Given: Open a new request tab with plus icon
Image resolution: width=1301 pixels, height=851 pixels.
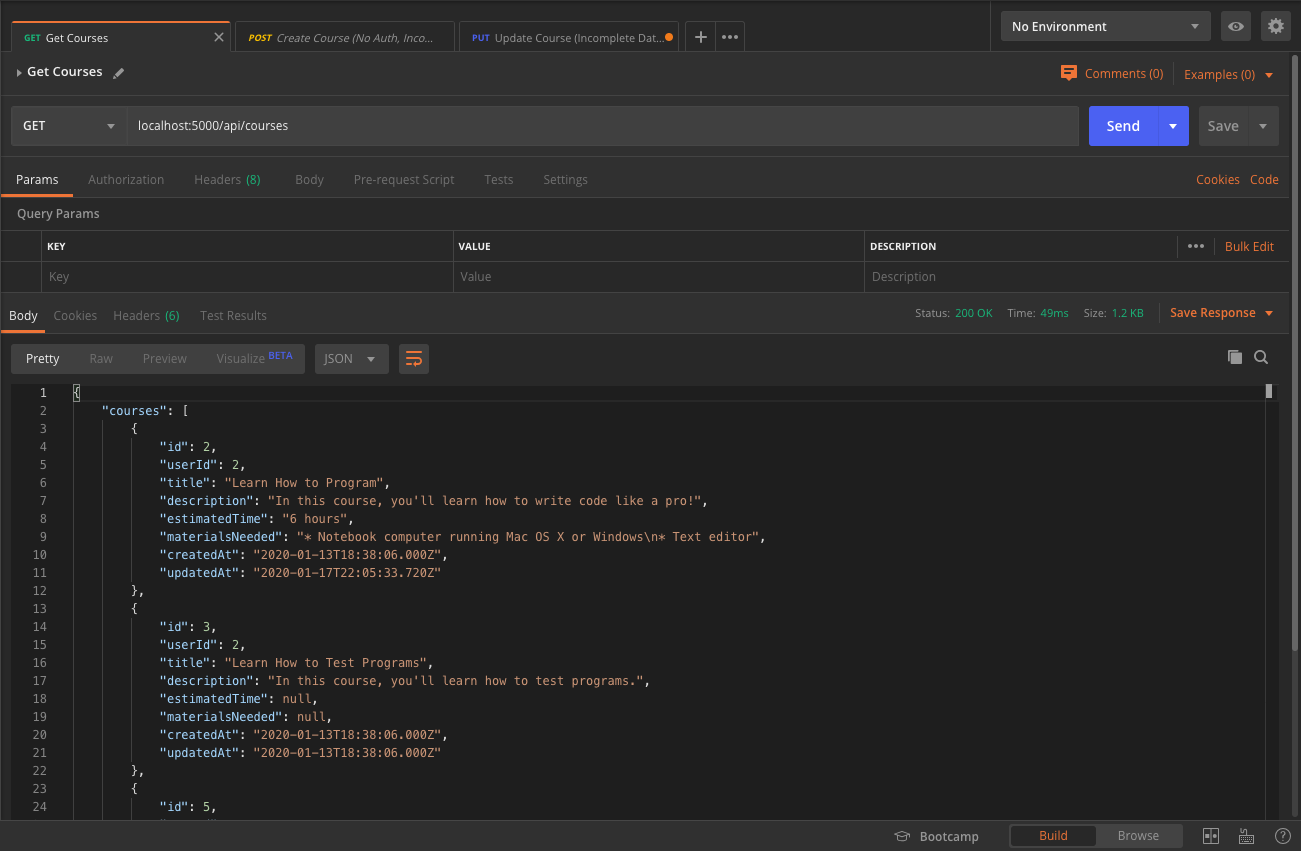Looking at the screenshot, I should point(701,37).
